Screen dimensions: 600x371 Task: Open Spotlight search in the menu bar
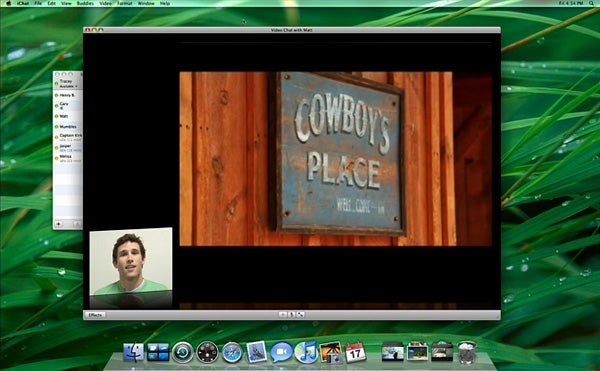[592, 3]
